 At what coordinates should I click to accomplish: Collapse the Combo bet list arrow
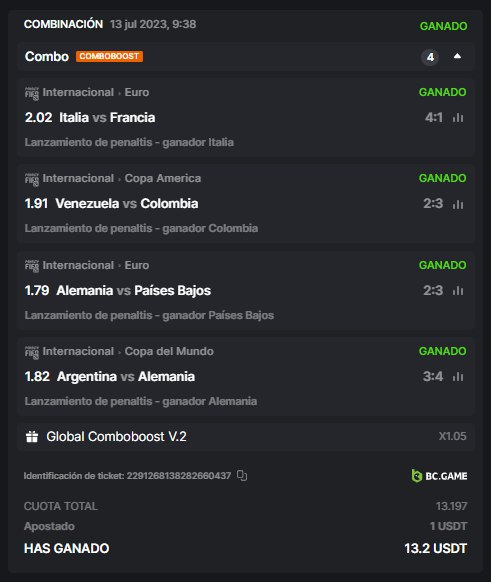point(457,56)
